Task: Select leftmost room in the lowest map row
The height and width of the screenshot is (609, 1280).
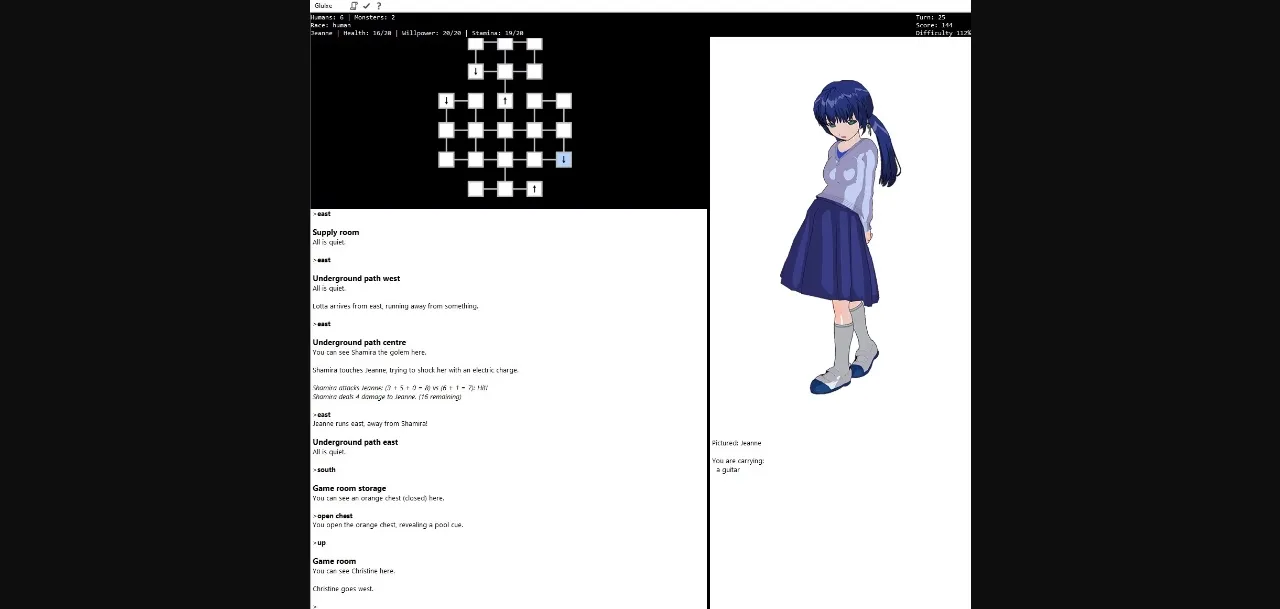Action: 476,189
